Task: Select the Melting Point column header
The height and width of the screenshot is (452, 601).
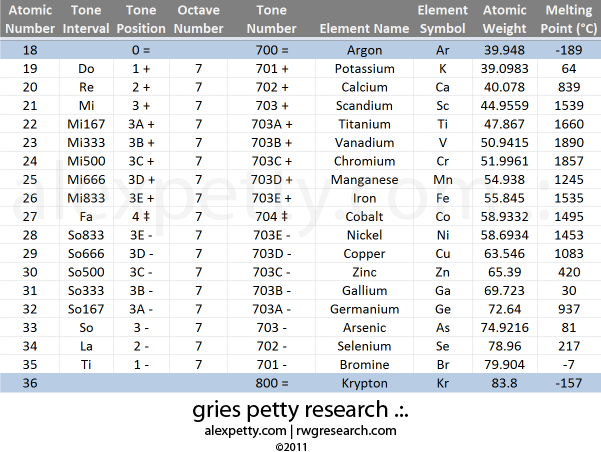Action: click(570, 19)
